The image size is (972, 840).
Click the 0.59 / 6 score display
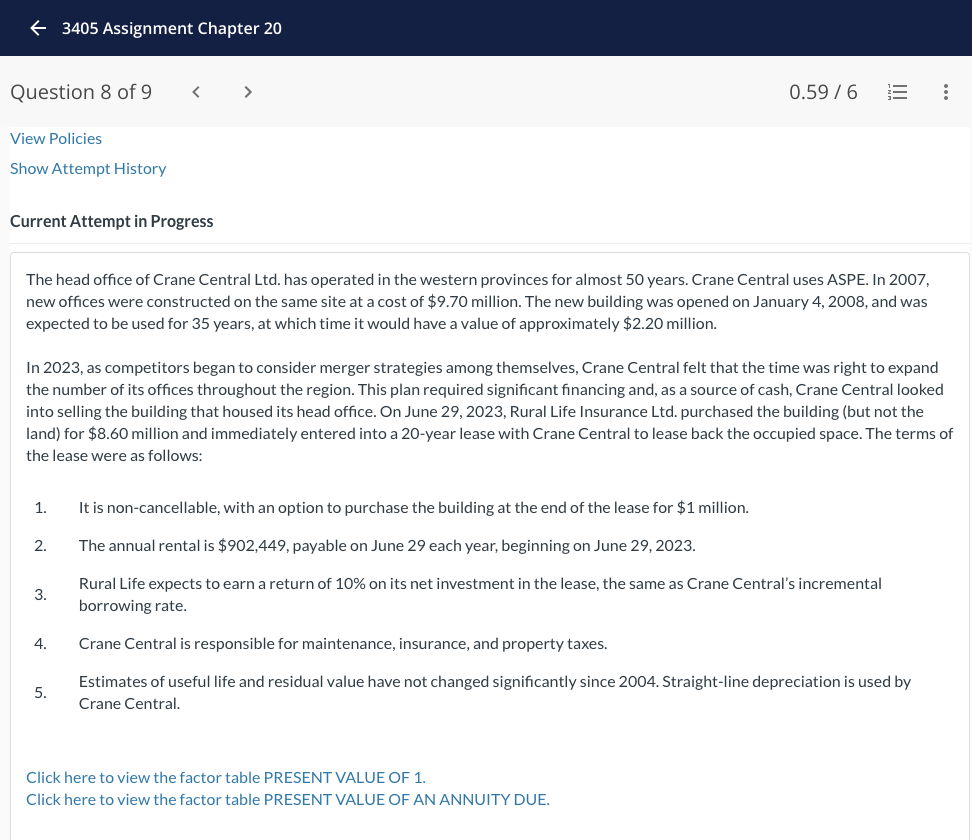pos(823,91)
